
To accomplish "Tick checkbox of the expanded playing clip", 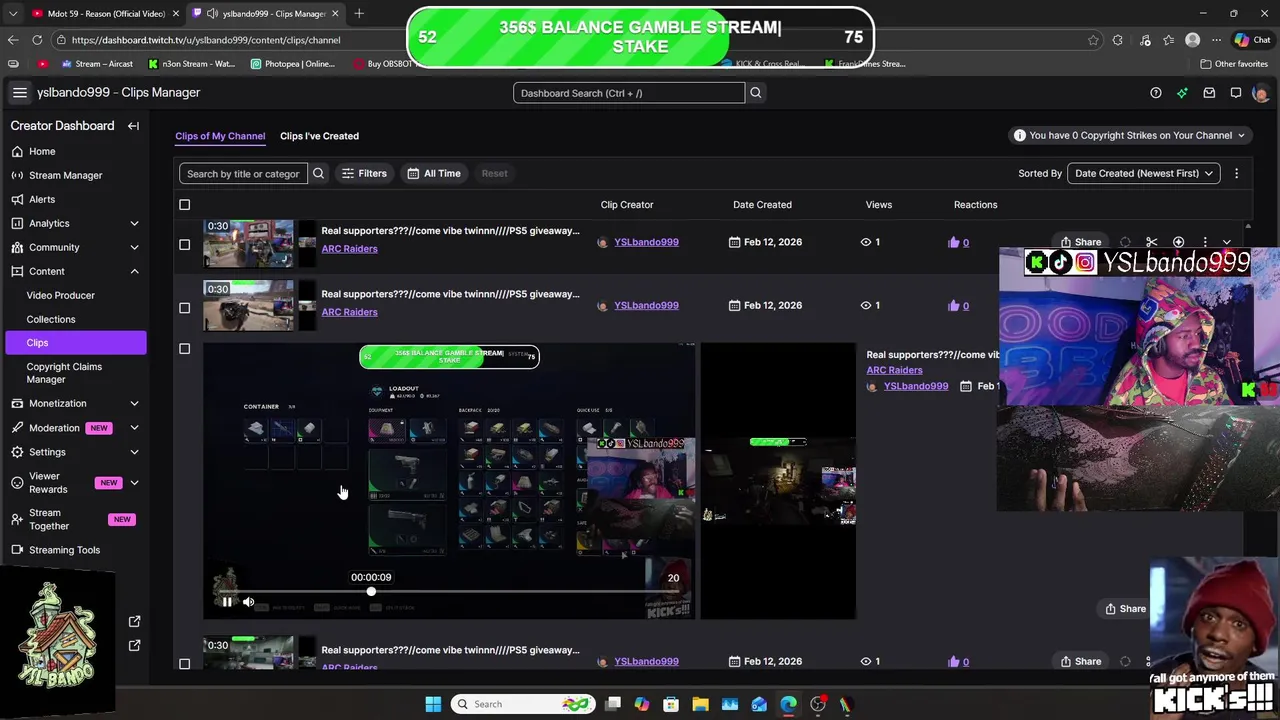I will [x=184, y=349].
